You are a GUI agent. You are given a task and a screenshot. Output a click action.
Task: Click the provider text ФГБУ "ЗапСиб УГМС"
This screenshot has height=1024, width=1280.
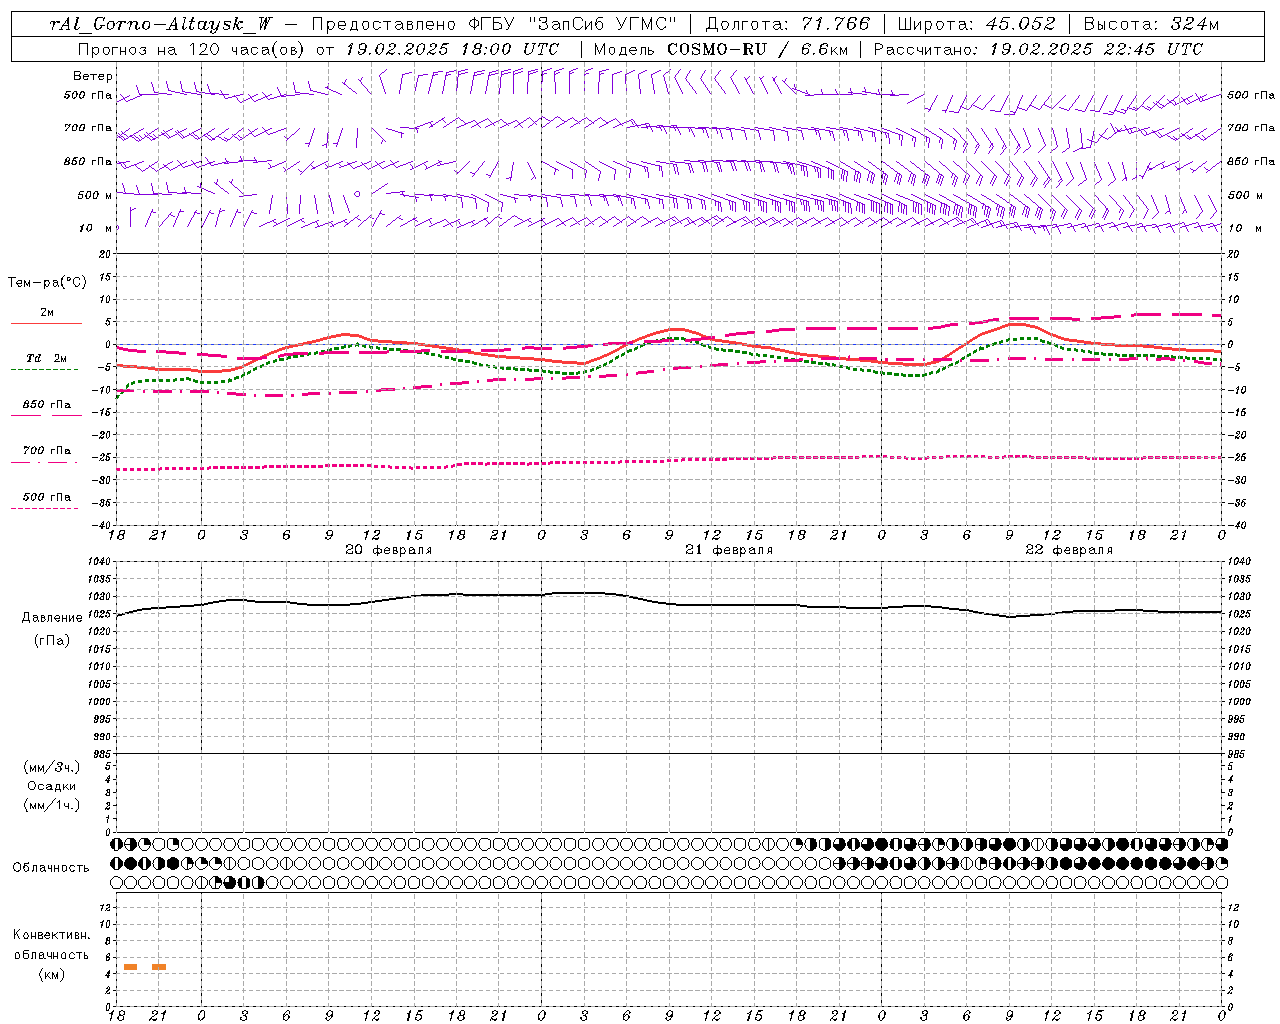click(572, 24)
